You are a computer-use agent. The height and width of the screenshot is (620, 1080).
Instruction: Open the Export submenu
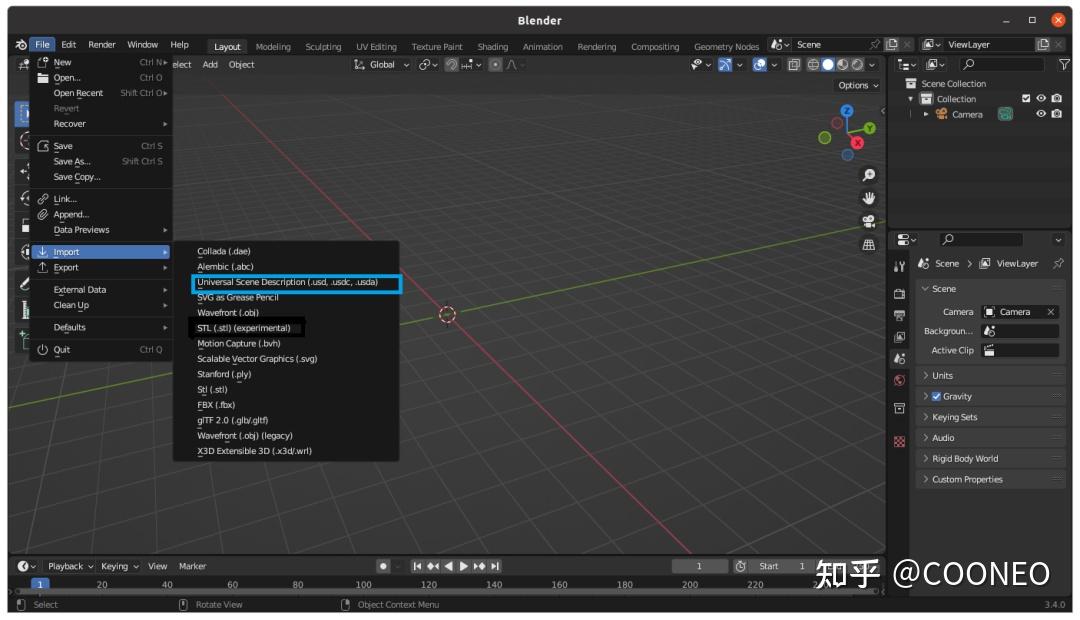pos(102,267)
